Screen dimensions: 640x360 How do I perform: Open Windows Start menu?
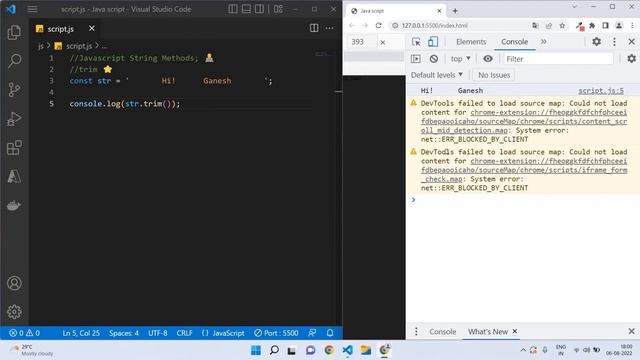[x=256, y=350]
